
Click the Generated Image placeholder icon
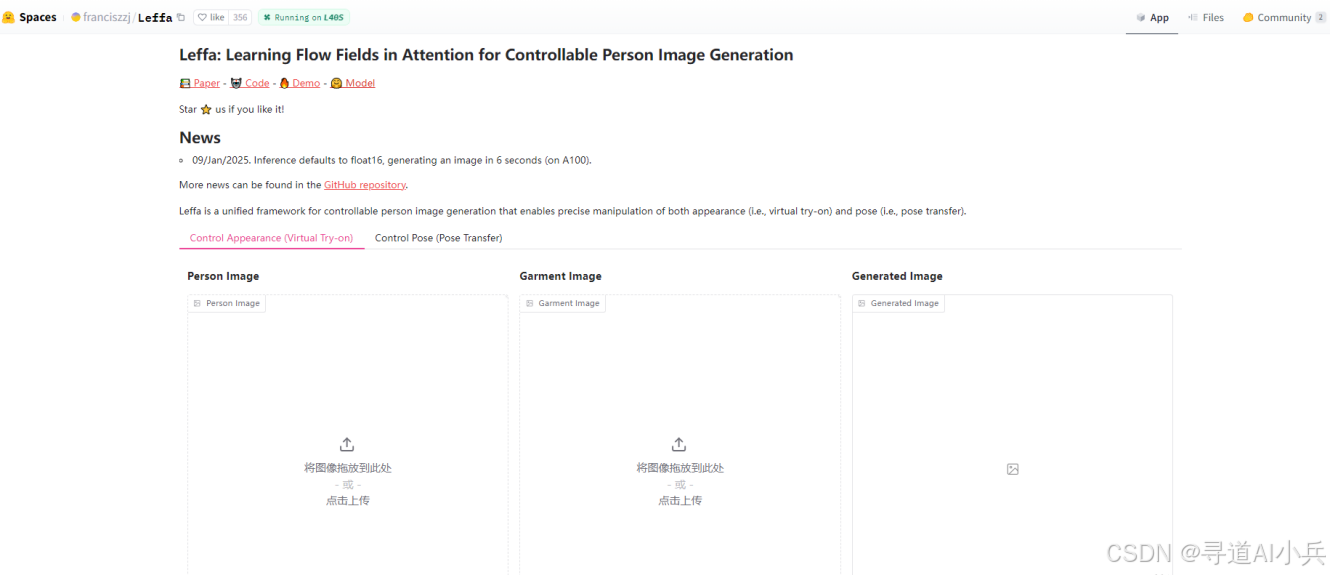point(1012,469)
